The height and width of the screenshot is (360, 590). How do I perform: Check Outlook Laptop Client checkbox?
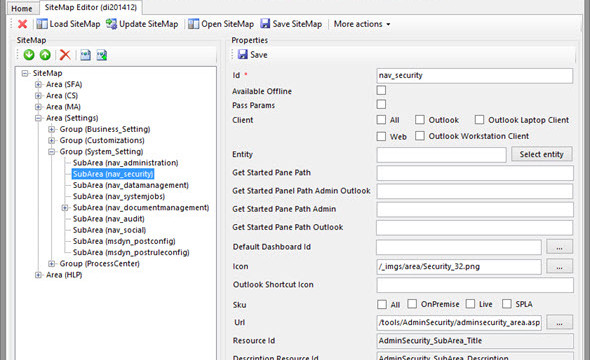[x=479, y=120]
